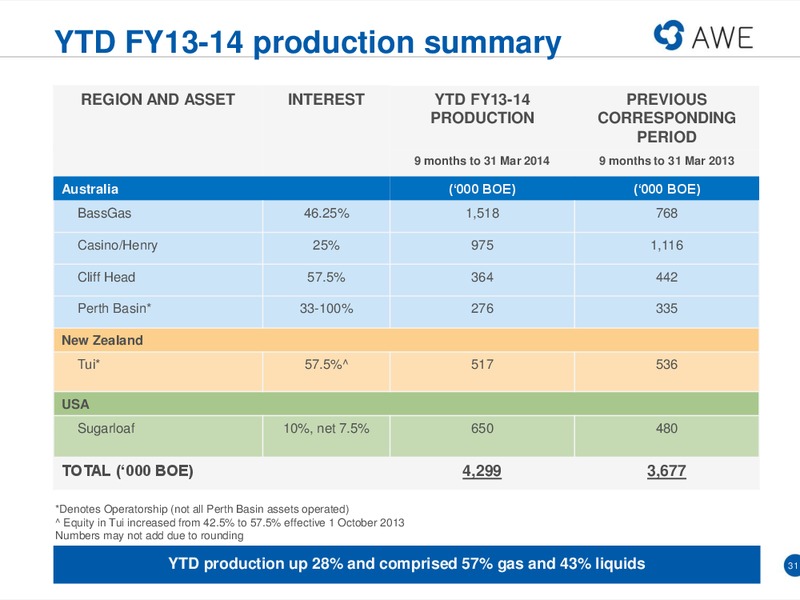The image size is (800, 600).
Task: Click Cliff Head previous value 442
Action: click(x=666, y=277)
